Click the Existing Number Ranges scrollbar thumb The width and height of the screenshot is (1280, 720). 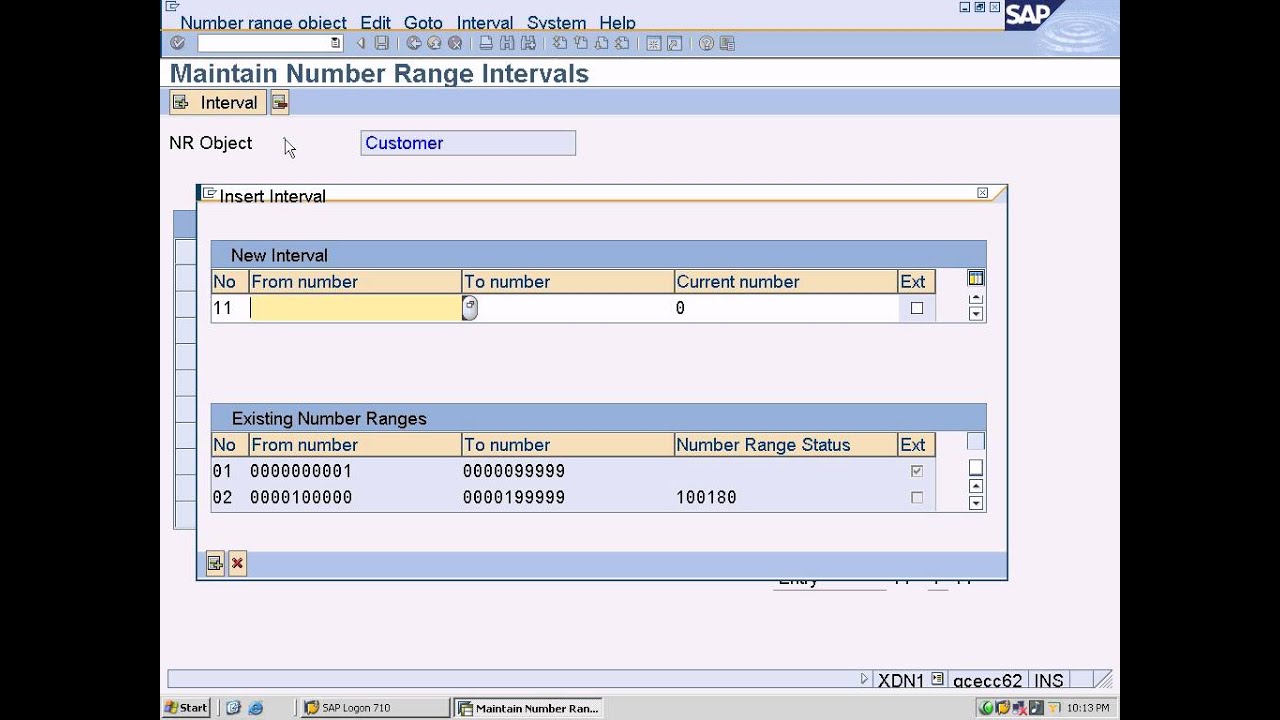pyautogui.click(x=976, y=467)
